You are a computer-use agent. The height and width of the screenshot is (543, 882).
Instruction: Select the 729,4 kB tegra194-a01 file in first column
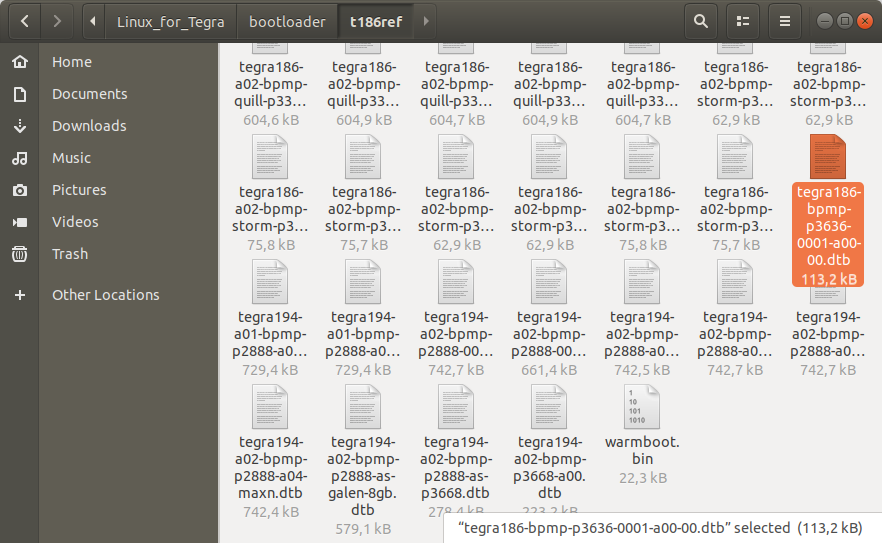click(270, 282)
